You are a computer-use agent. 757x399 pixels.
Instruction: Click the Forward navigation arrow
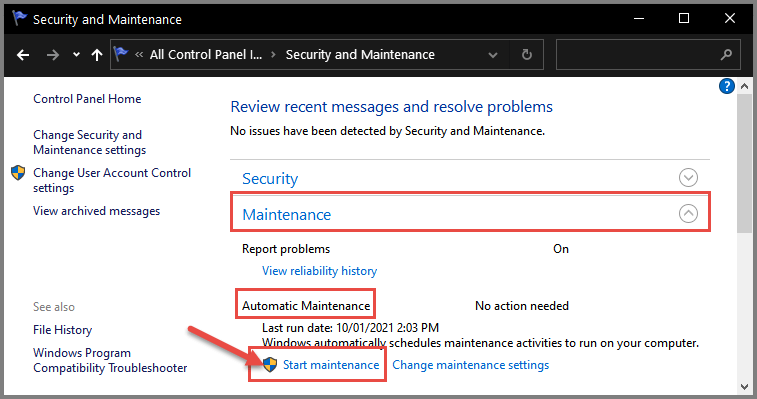[53, 55]
